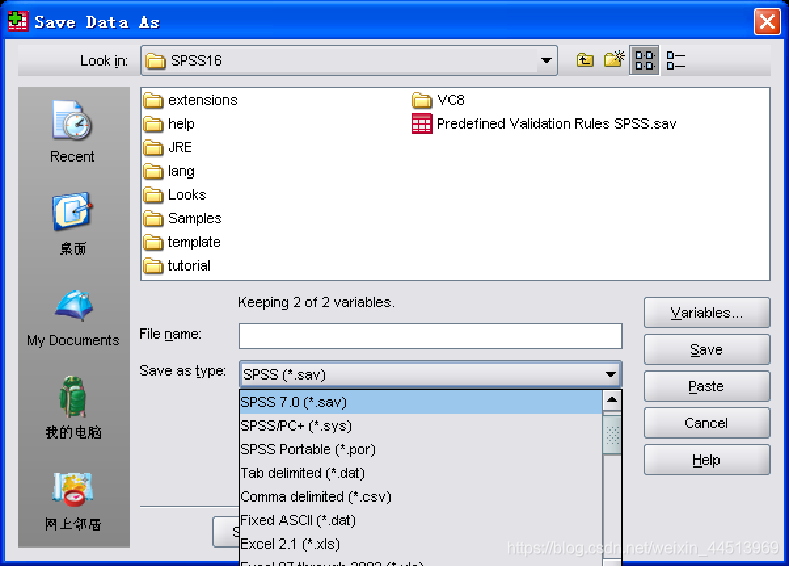This screenshot has width=789, height=567.
Task: Click the 'extensions' folder name
Action: 203,101
